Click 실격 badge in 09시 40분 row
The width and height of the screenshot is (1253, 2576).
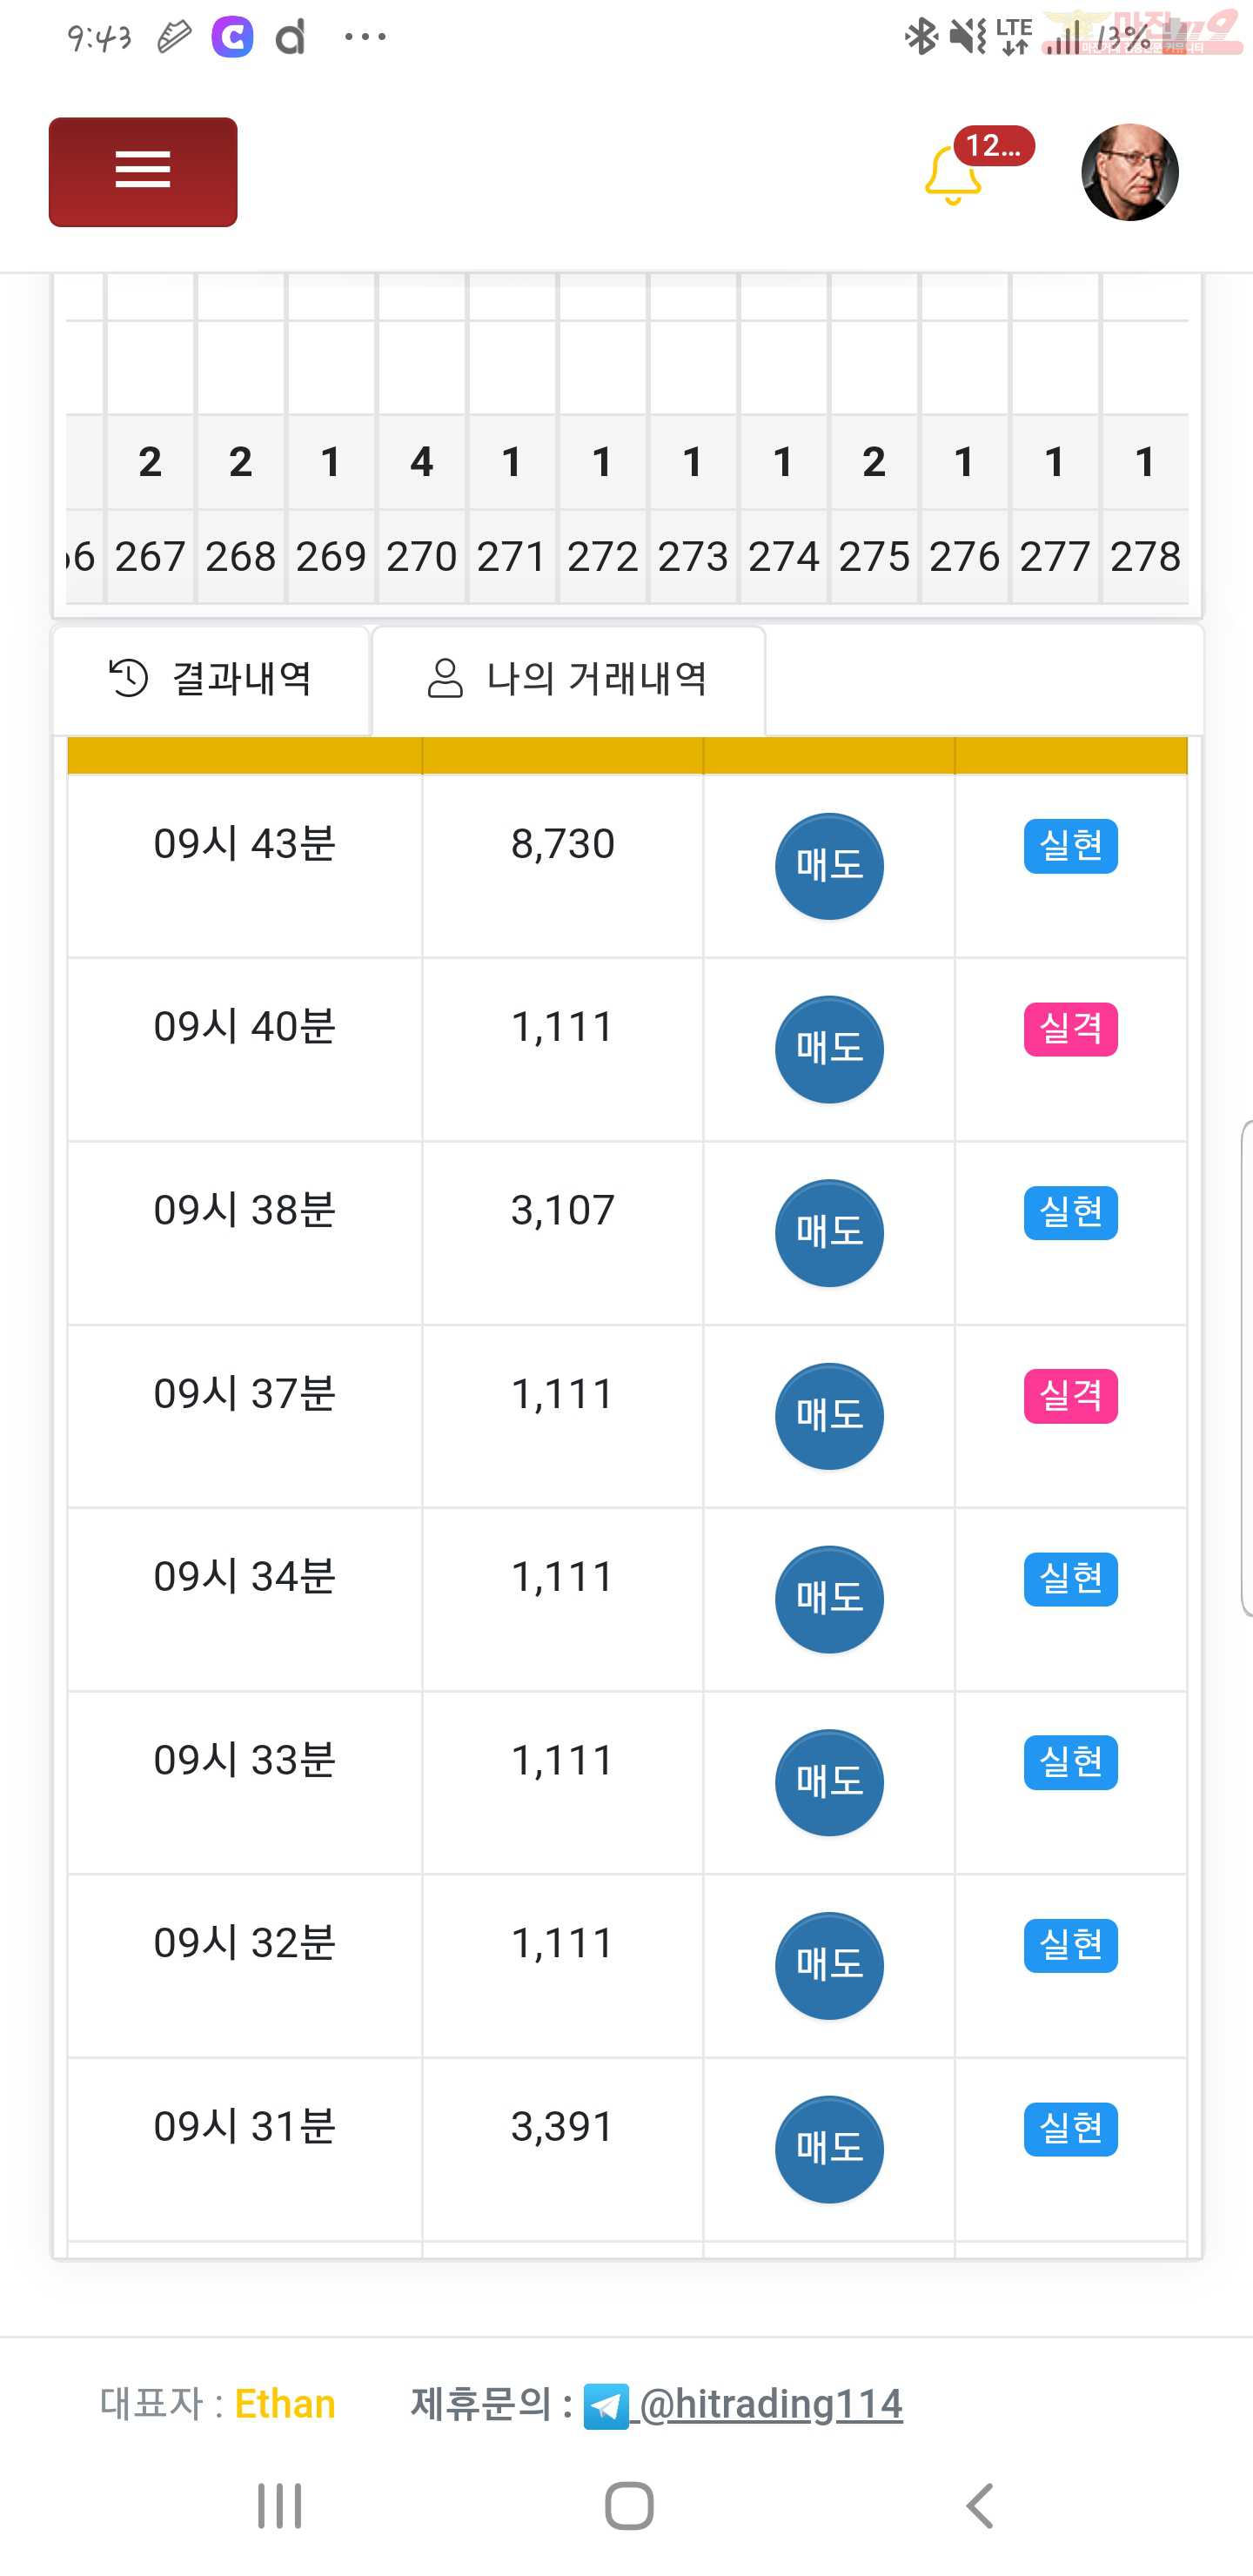(x=1070, y=1029)
